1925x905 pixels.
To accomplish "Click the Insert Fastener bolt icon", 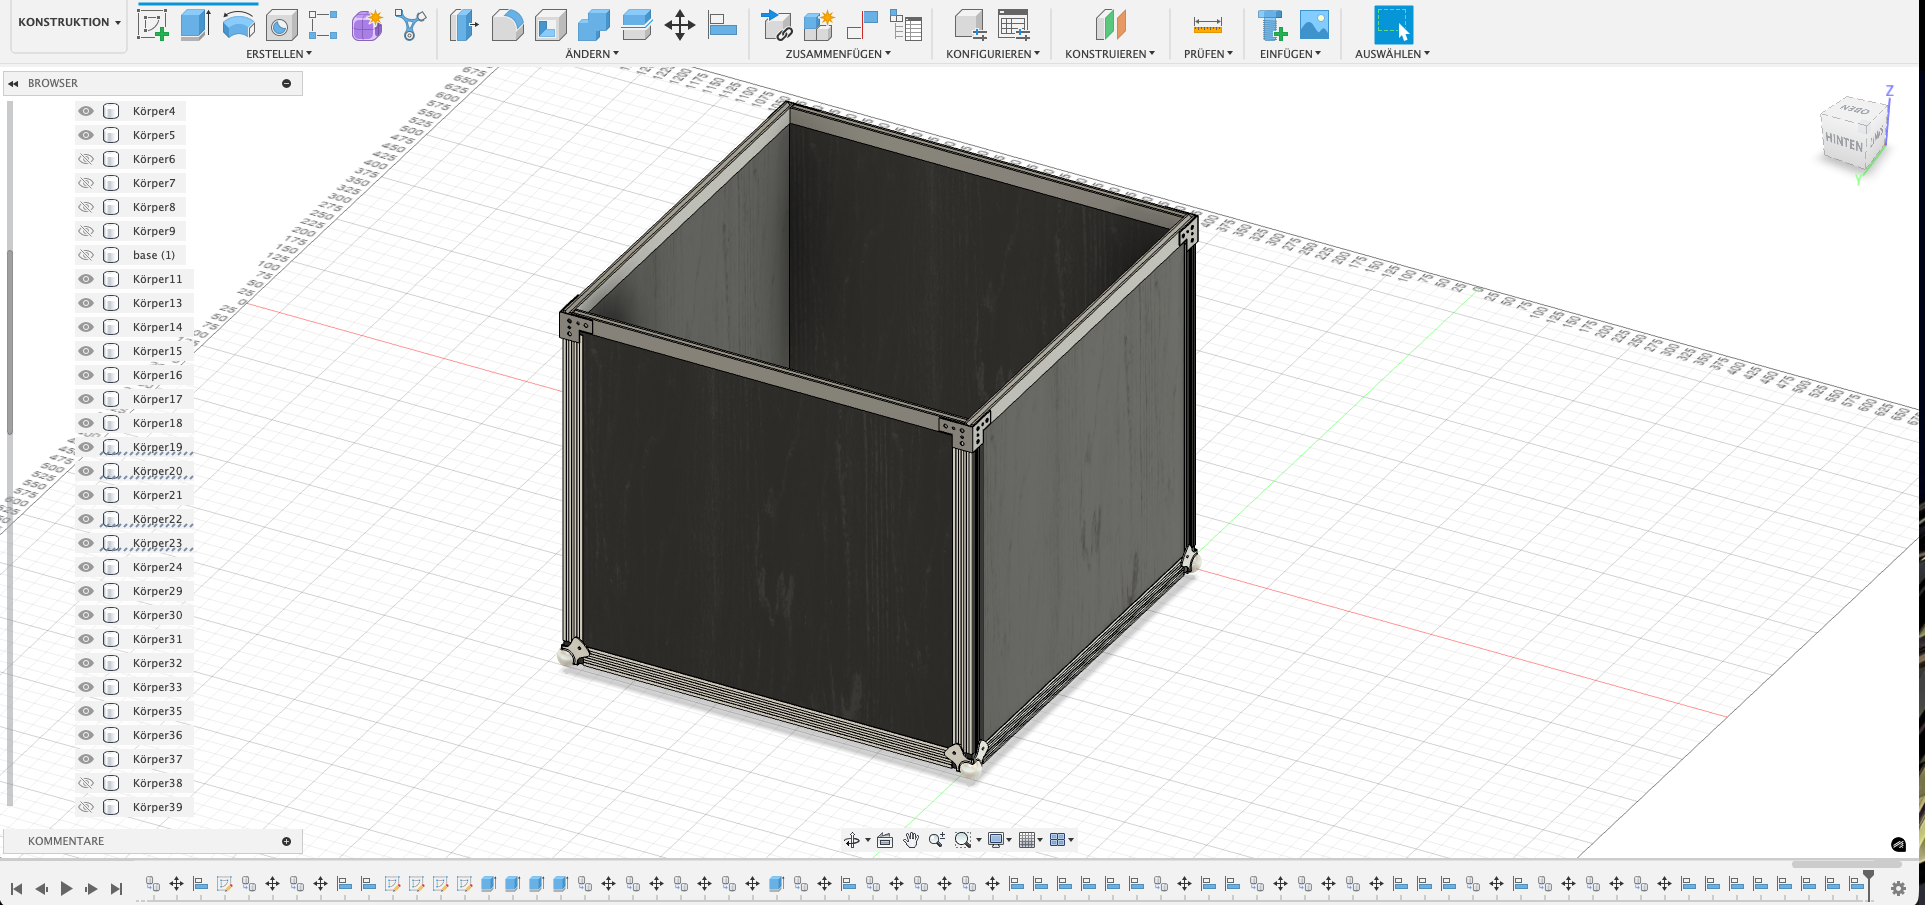I will [x=1272, y=25].
